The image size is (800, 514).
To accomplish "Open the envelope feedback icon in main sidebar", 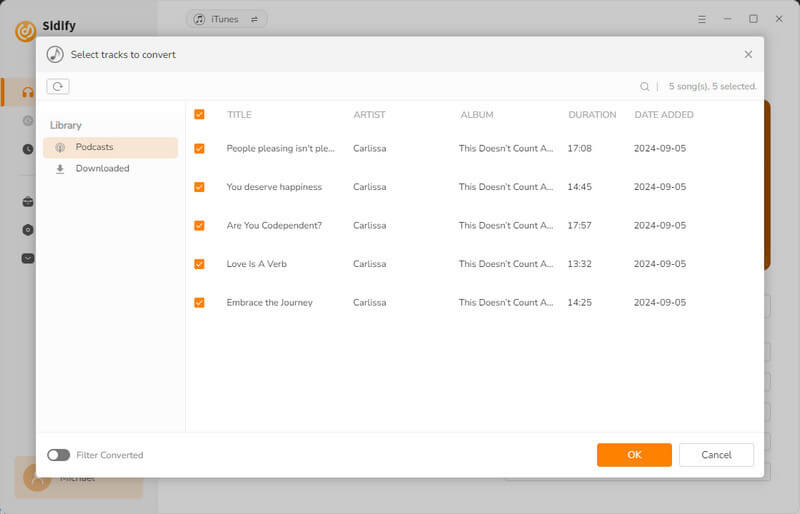I will pos(28,258).
